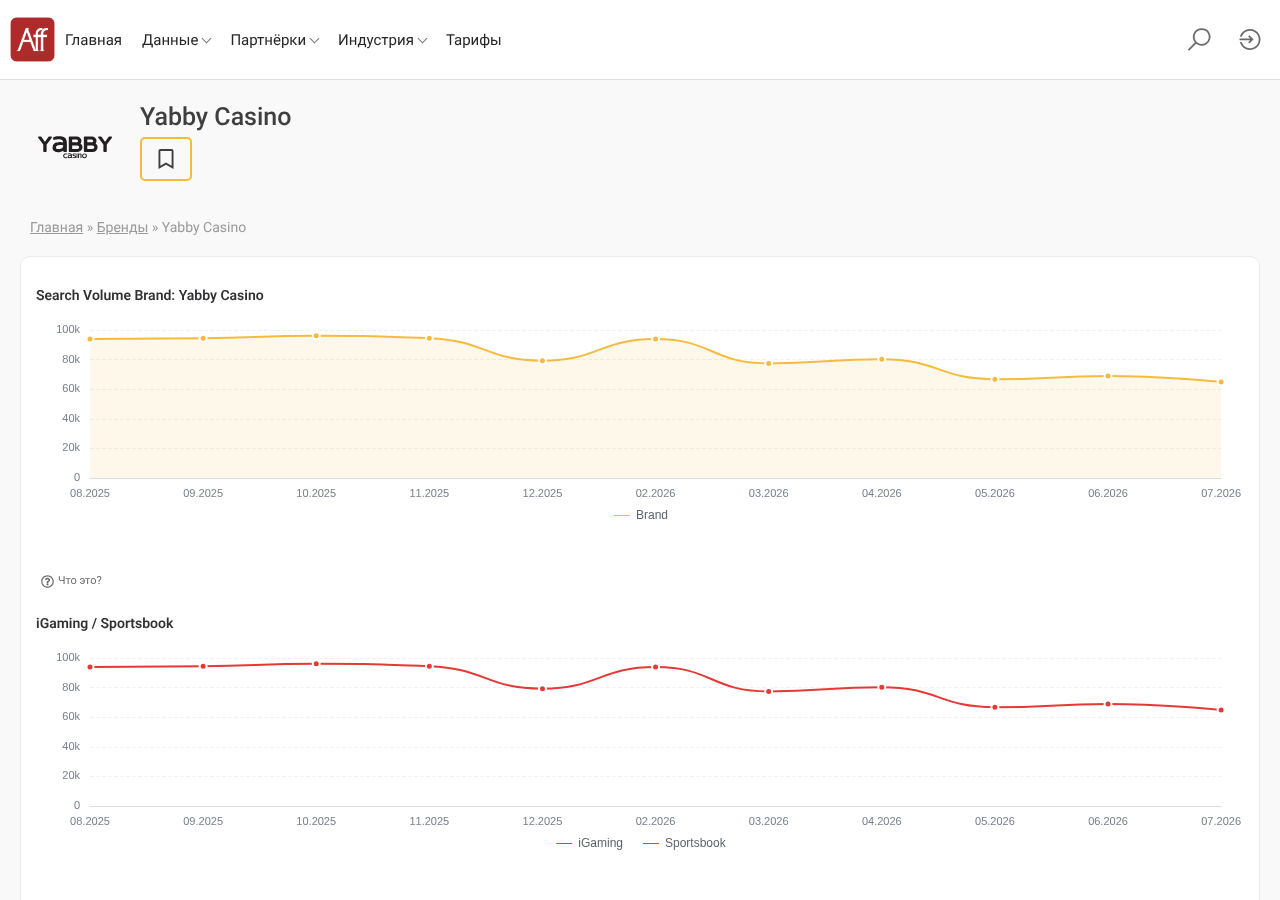The image size is (1280, 900).
Task: Follow the Главная breadcrumb link
Action: [x=56, y=228]
